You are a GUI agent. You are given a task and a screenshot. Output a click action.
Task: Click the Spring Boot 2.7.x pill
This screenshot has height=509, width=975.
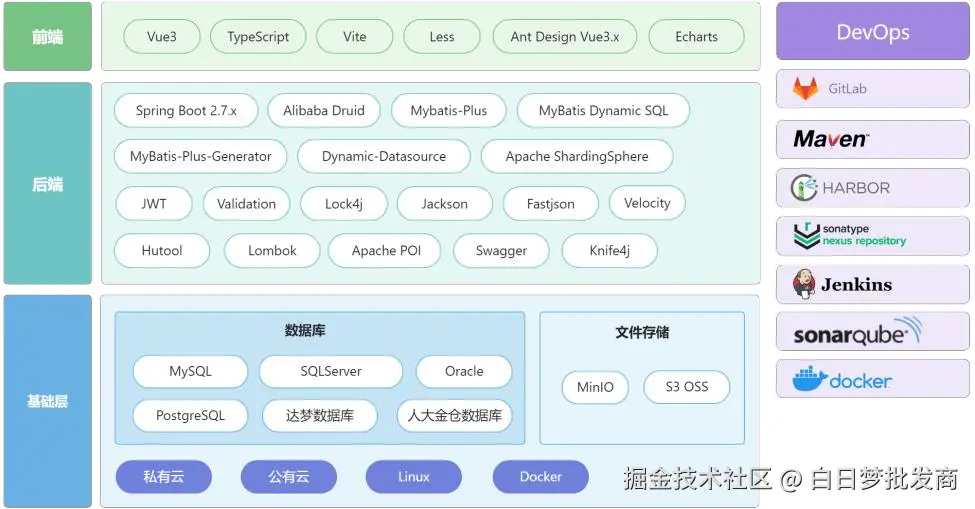[186, 111]
